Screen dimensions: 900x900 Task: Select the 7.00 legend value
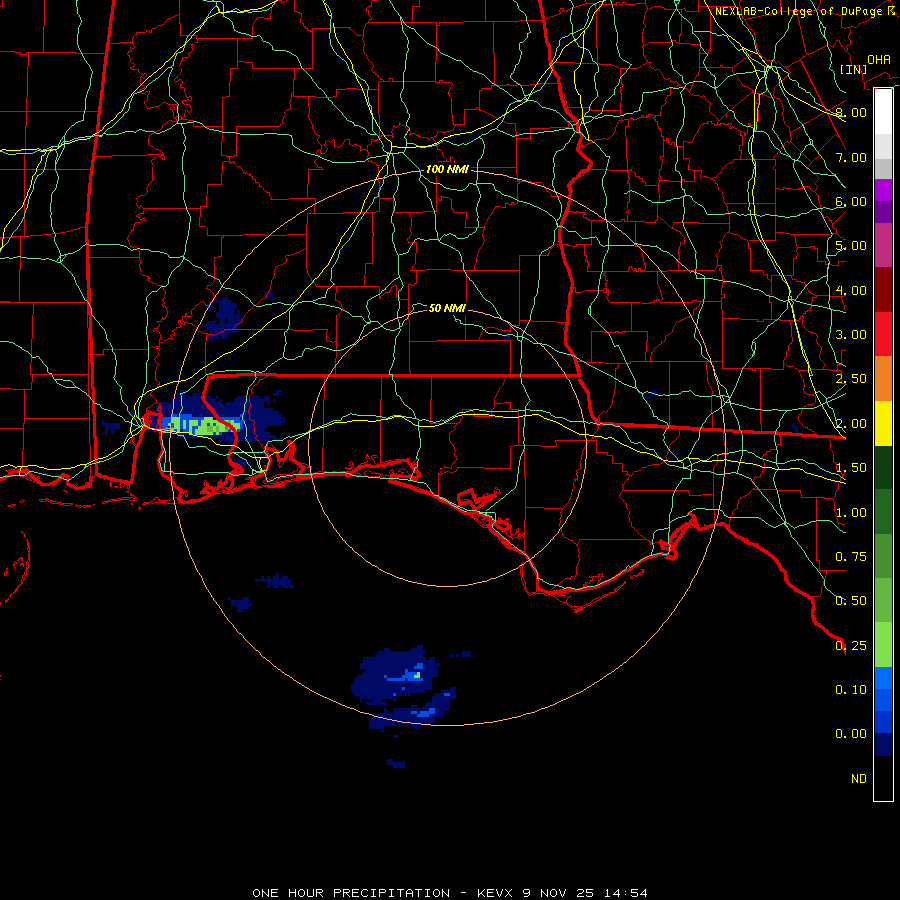pos(851,157)
